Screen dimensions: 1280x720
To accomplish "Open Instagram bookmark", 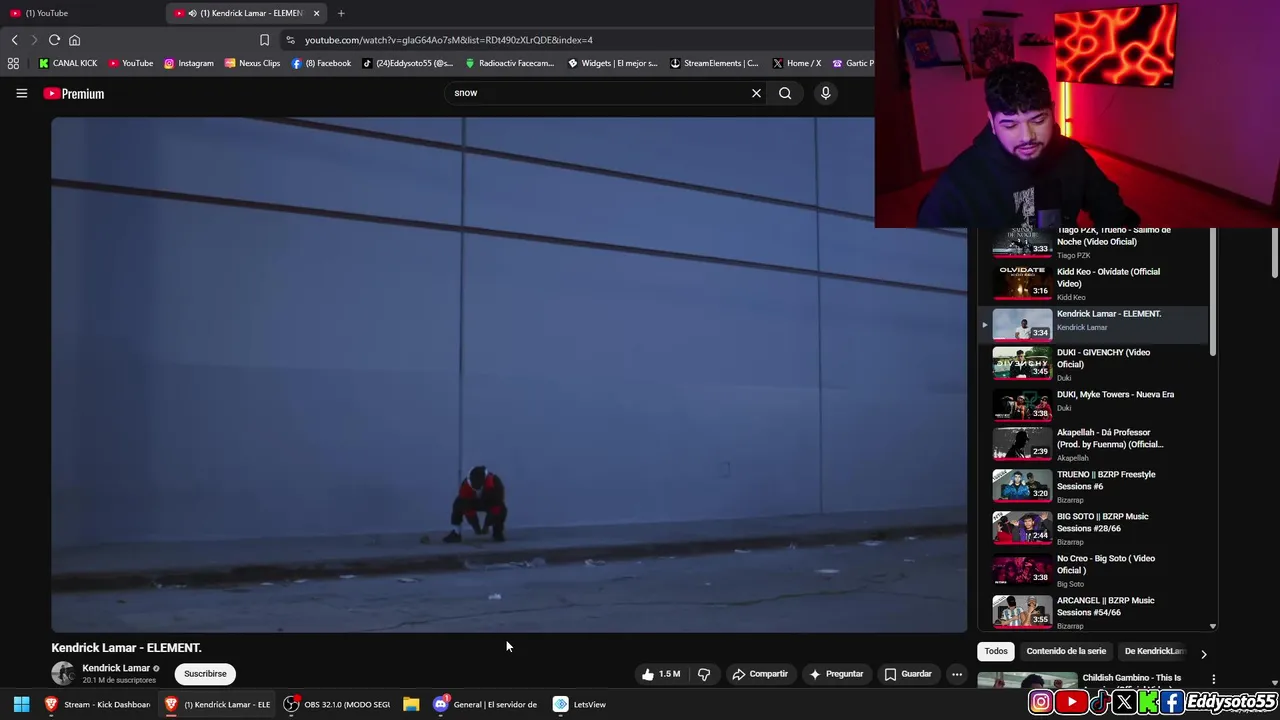I will click(x=189, y=63).
